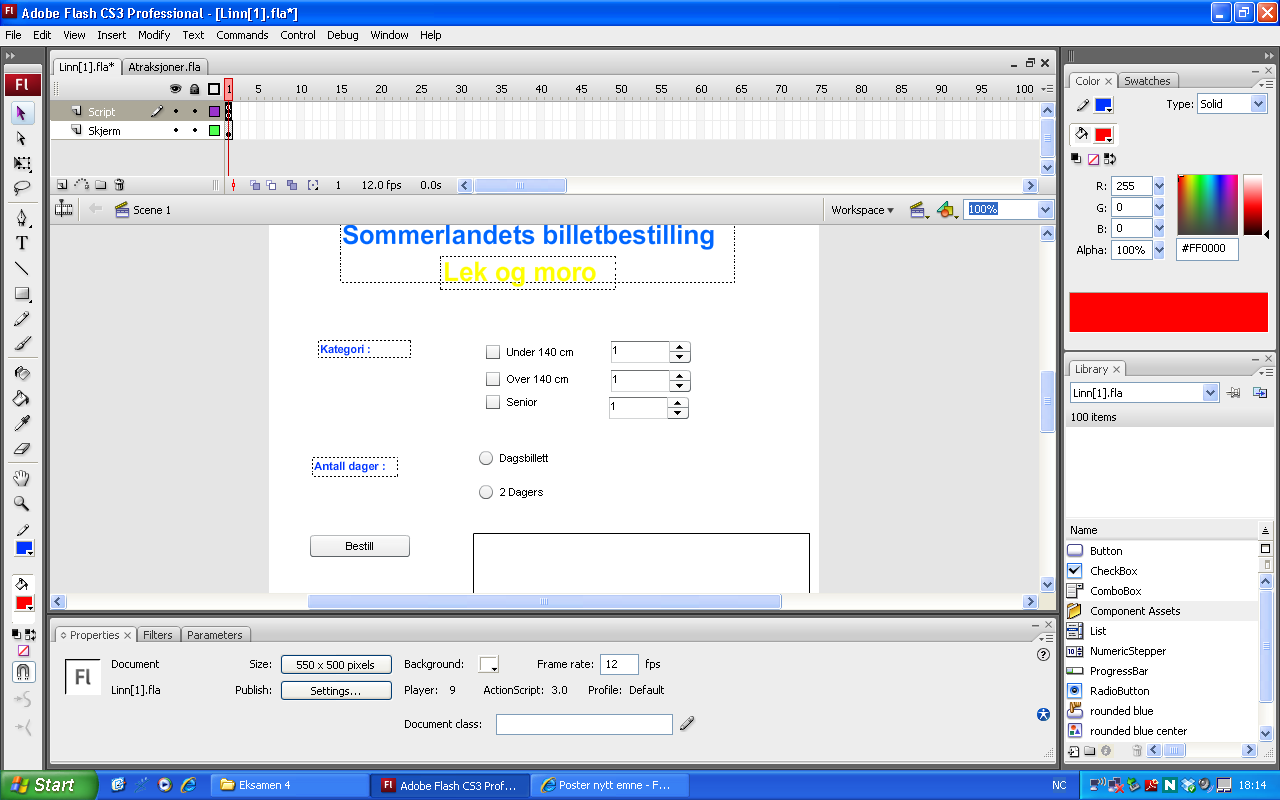This screenshot has height=800, width=1280.
Task: Open the stage zoom percentage dropdown
Action: click(1045, 210)
